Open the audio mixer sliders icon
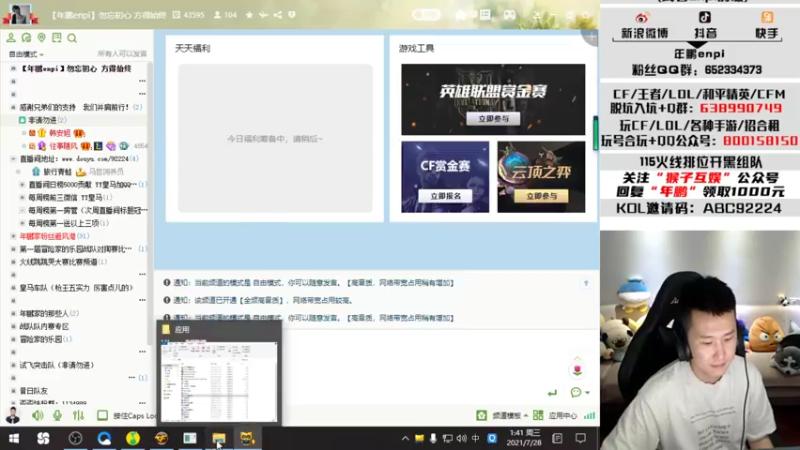Image resolution: width=800 pixels, height=450 pixels. pos(78,415)
